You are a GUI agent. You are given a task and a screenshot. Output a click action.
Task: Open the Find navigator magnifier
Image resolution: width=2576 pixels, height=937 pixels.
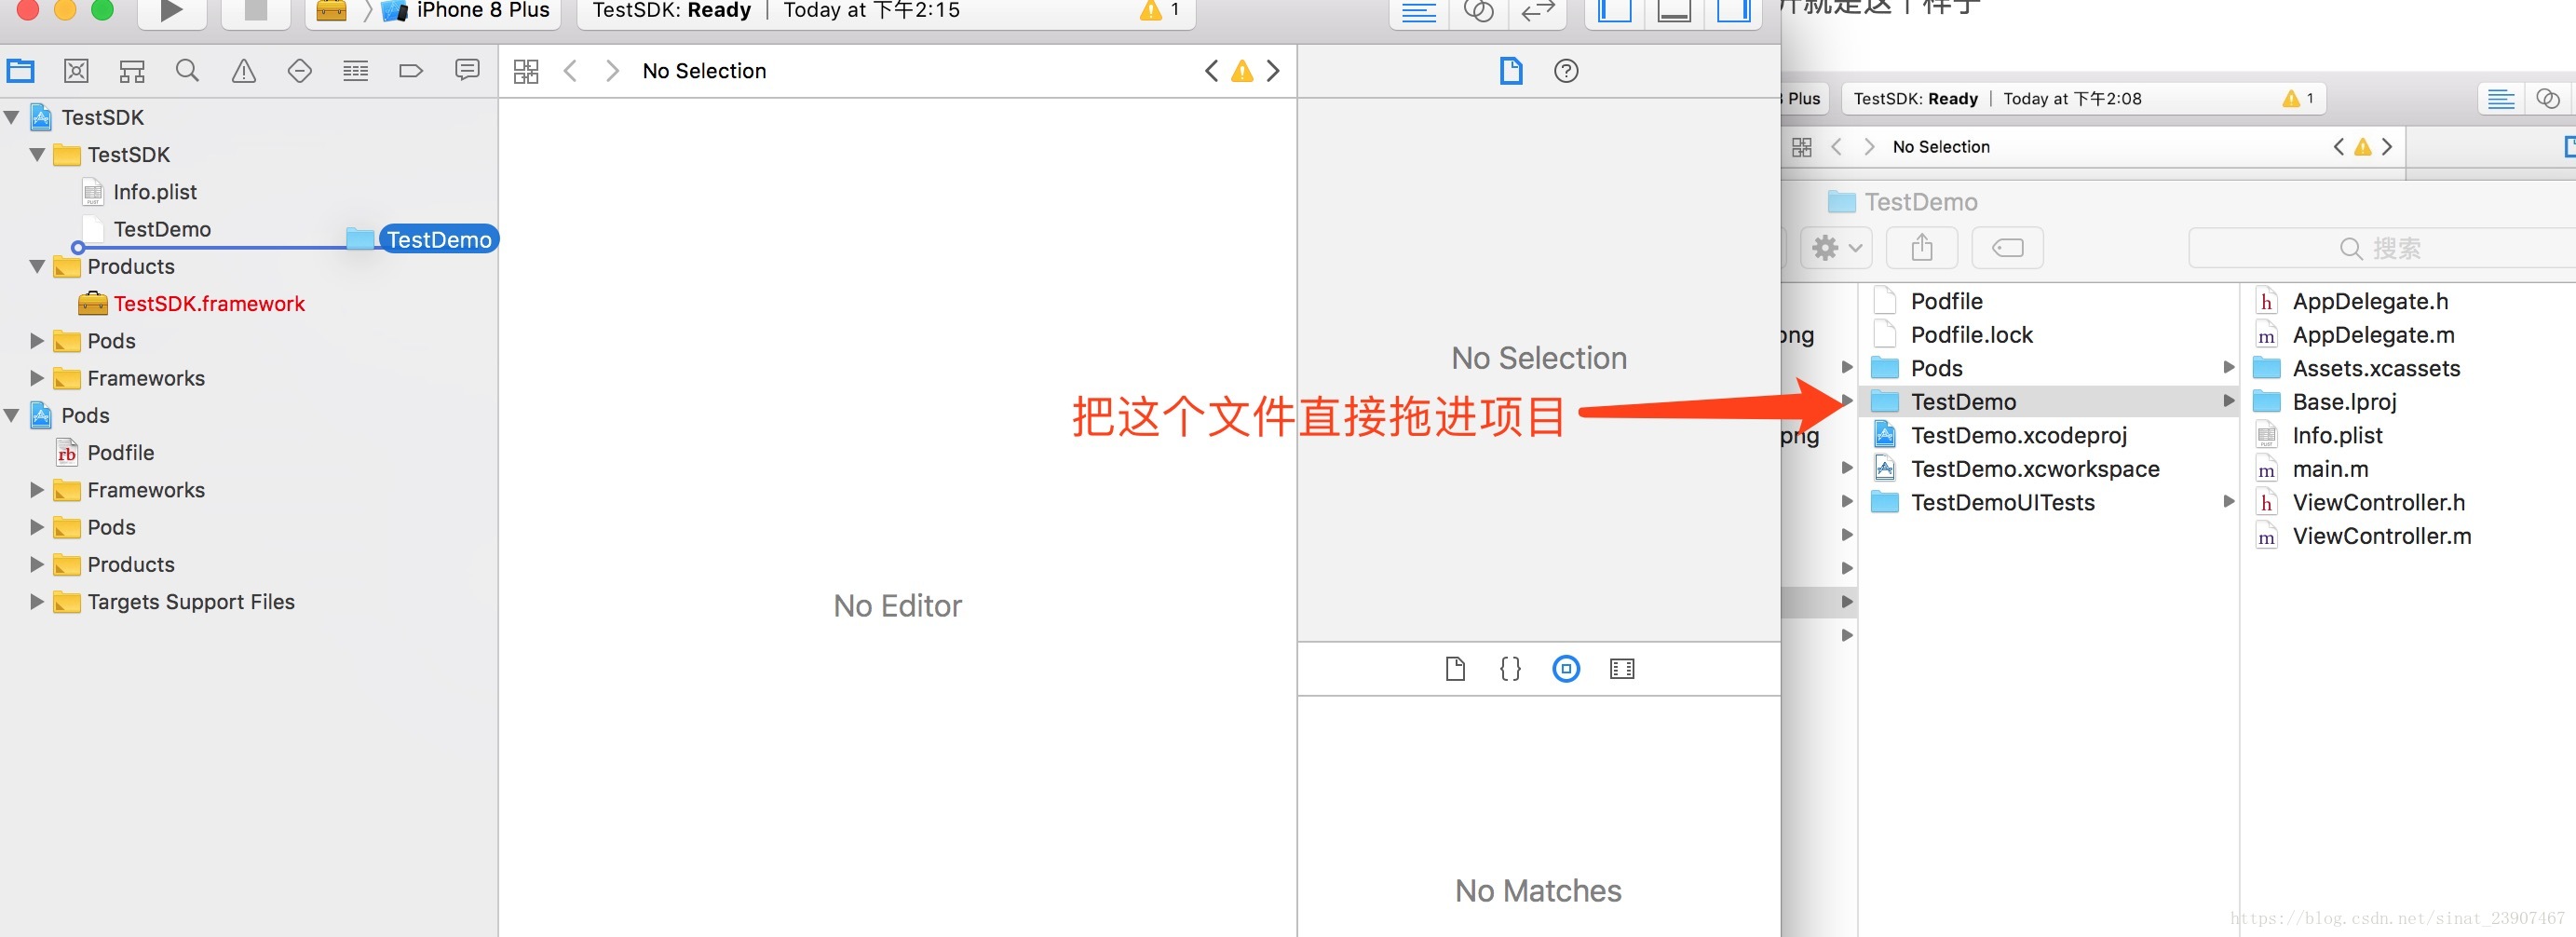pyautogui.click(x=187, y=71)
